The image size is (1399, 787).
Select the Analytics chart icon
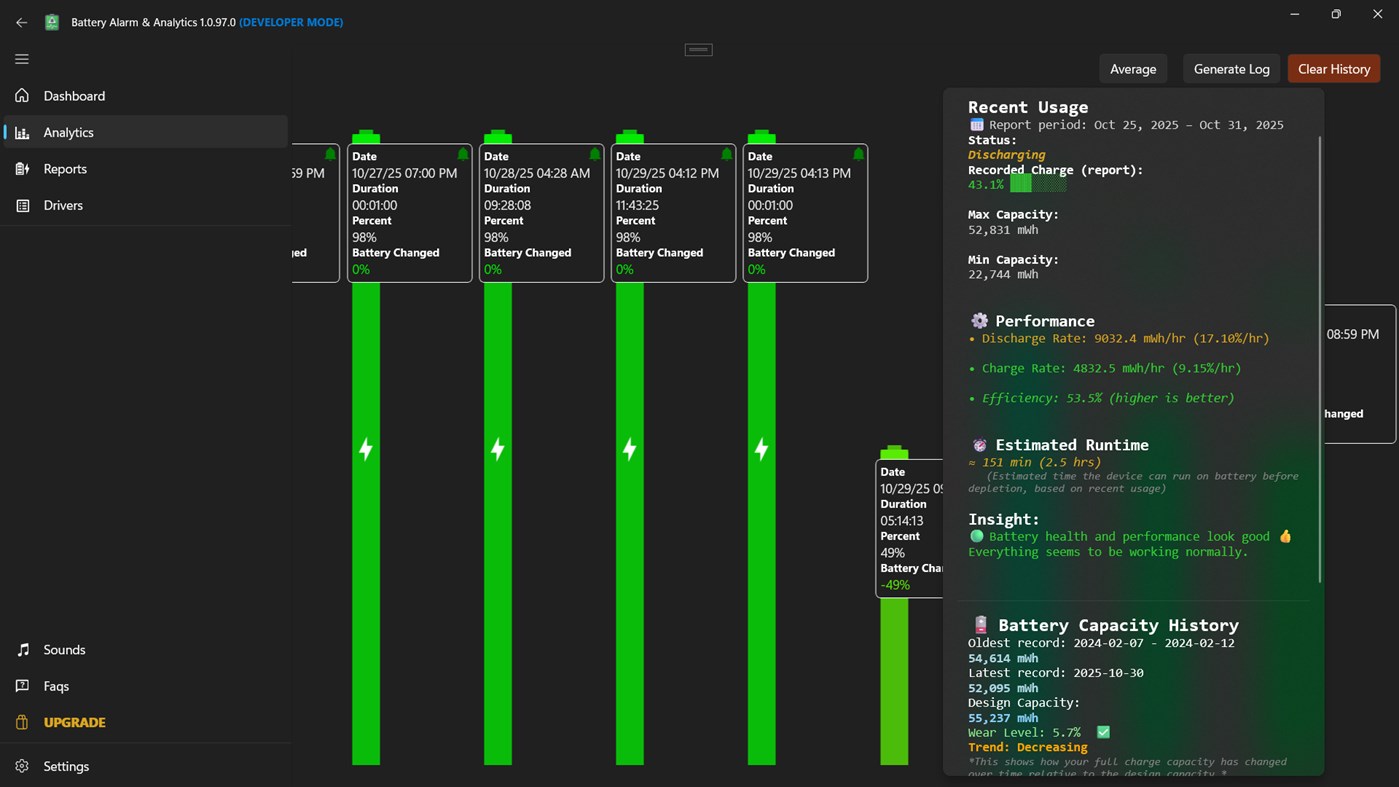click(21, 132)
